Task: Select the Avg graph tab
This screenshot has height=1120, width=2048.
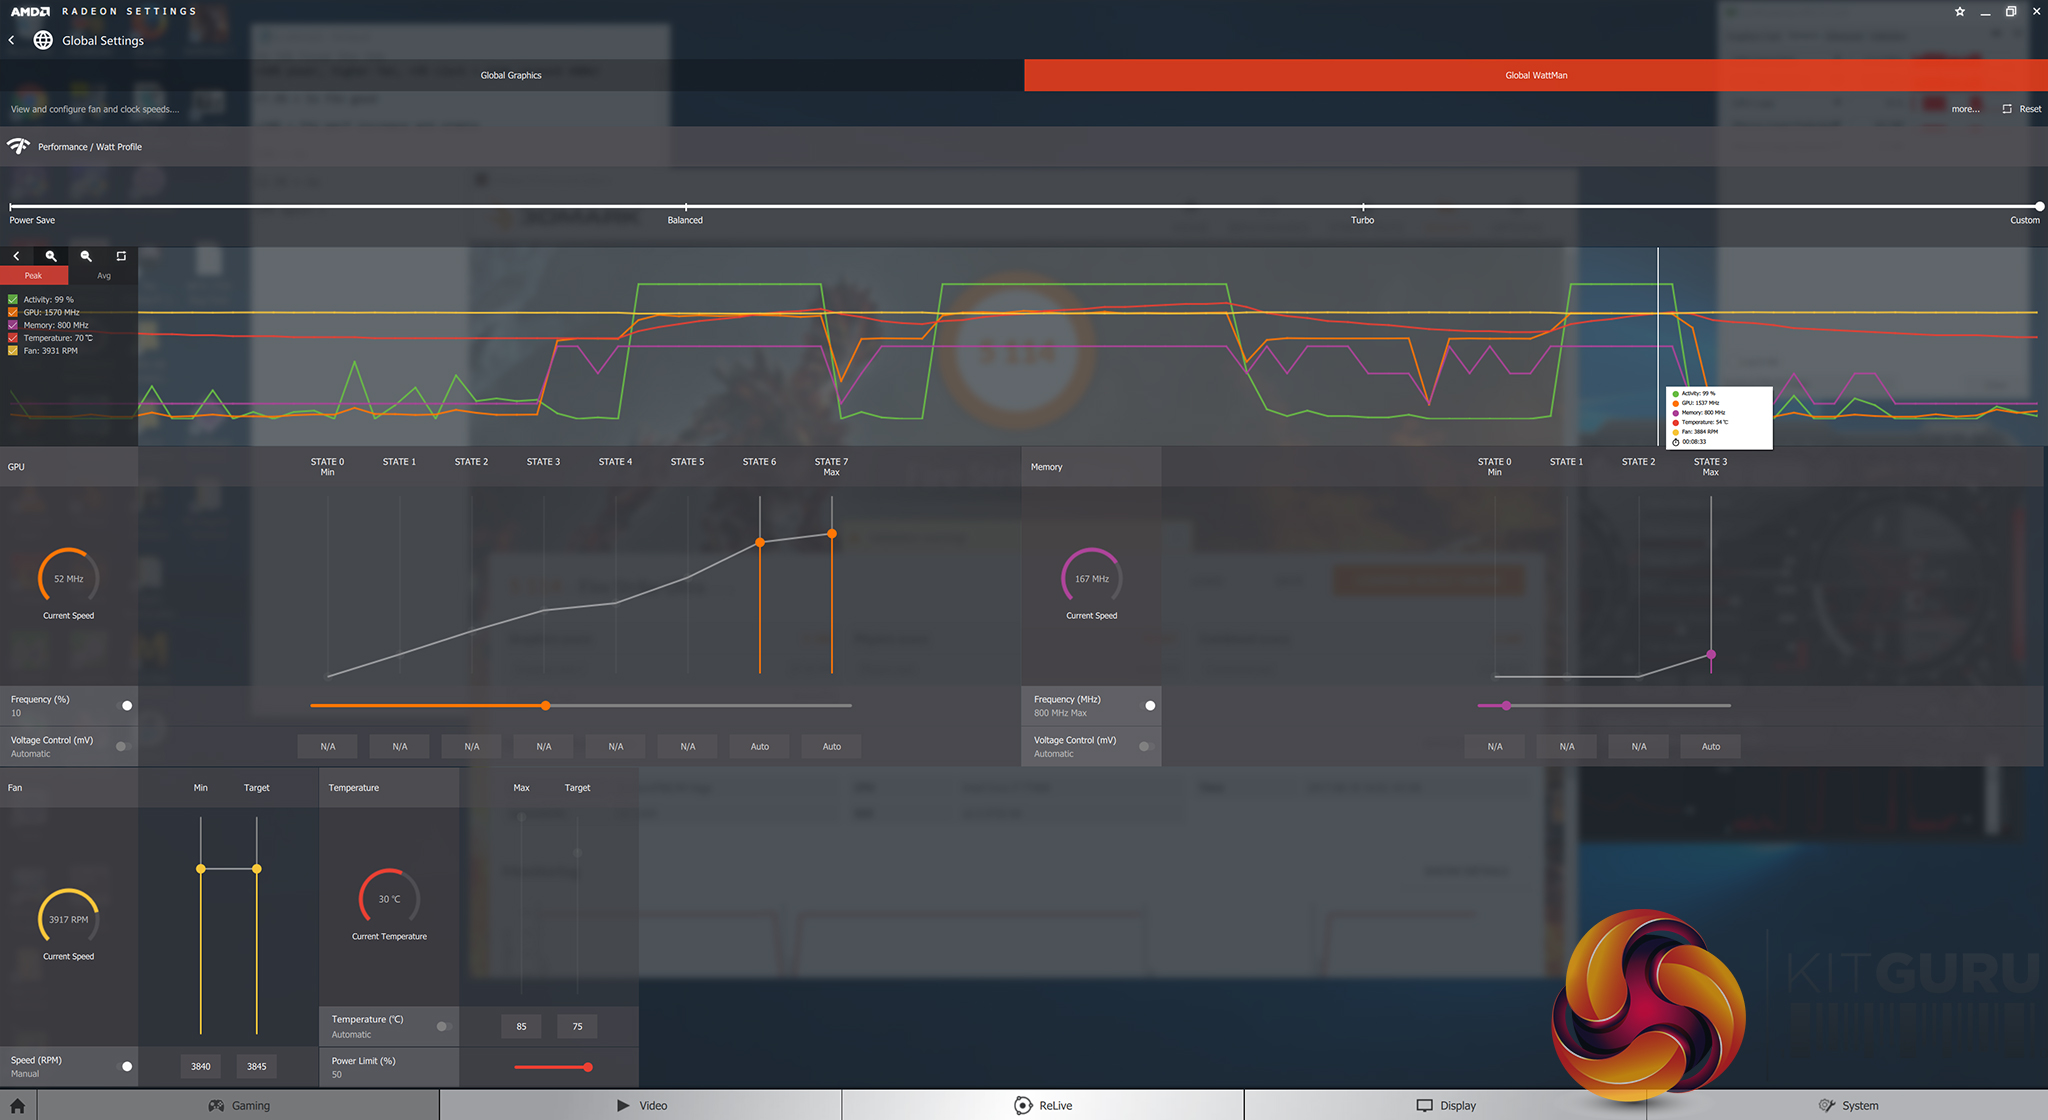Action: tap(103, 275)
